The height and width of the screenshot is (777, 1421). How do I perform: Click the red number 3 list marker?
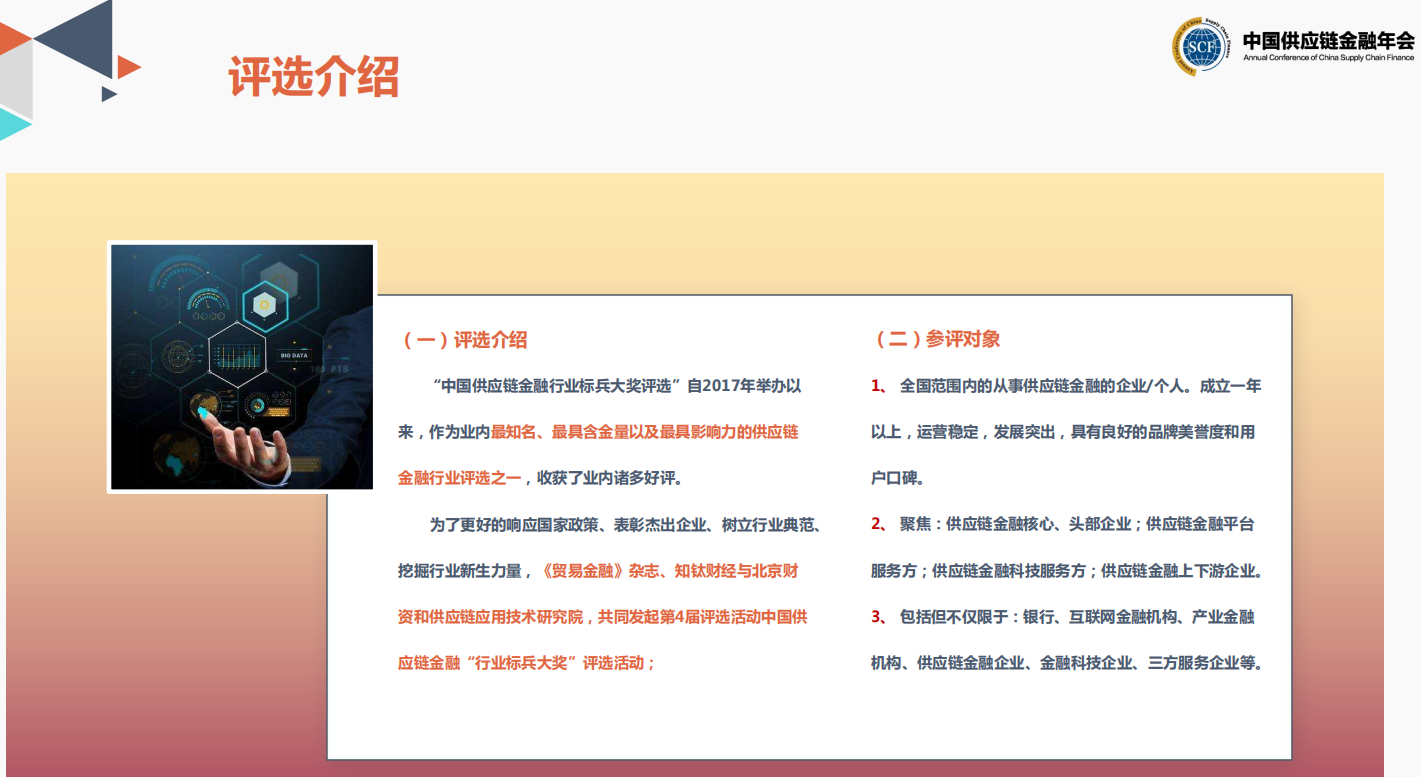coord(877,617)
